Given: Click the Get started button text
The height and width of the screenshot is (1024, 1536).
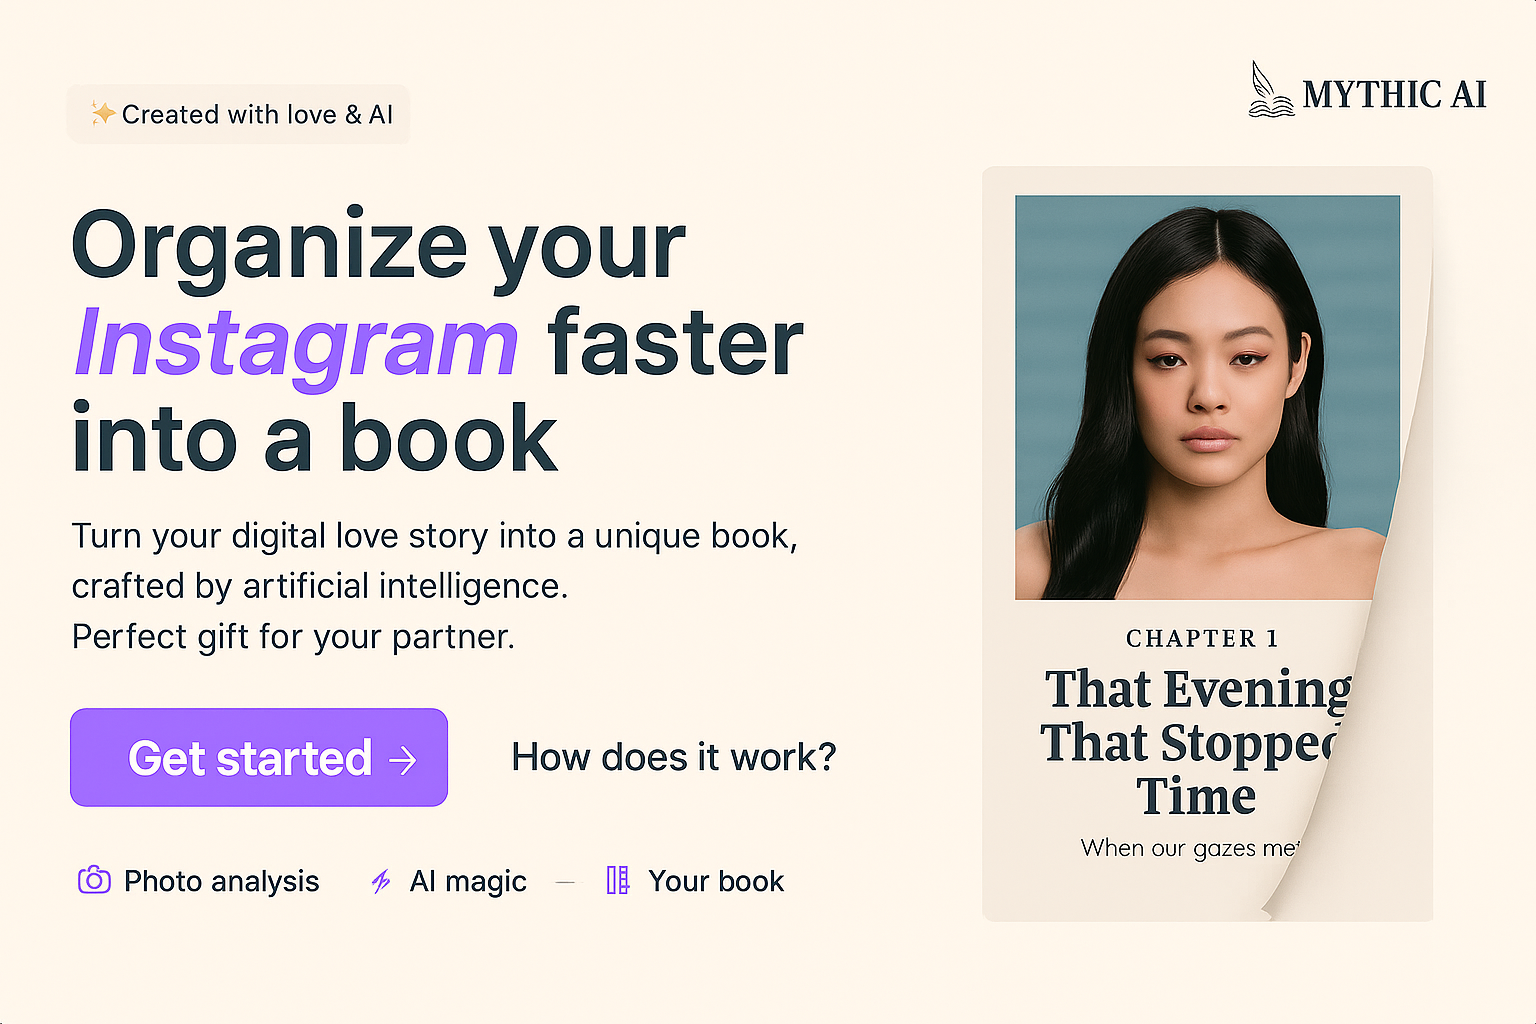Looking at the screenshot, I should tap(250, 758).
